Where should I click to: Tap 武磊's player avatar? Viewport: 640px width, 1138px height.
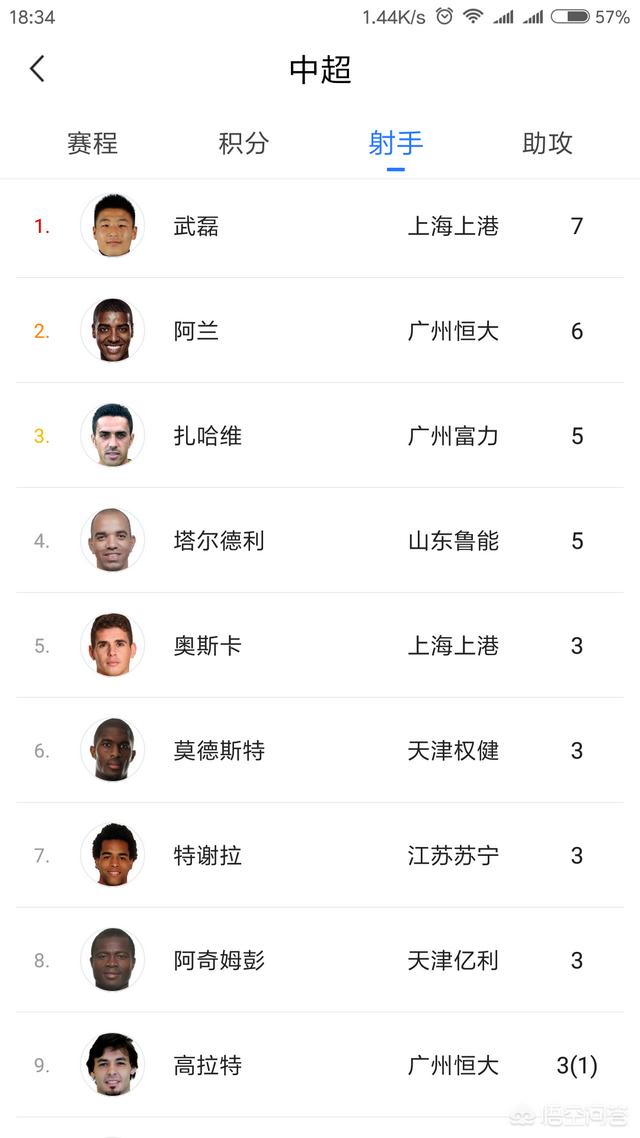point(113,226)
